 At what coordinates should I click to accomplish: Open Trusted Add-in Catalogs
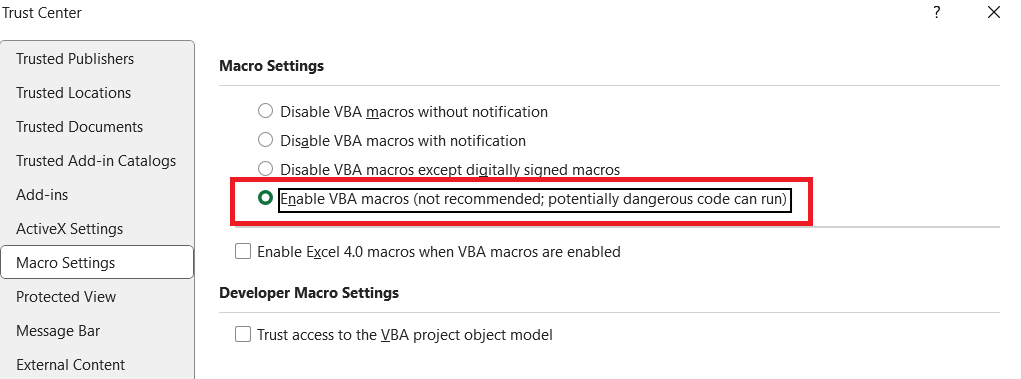tap(97, 160)
